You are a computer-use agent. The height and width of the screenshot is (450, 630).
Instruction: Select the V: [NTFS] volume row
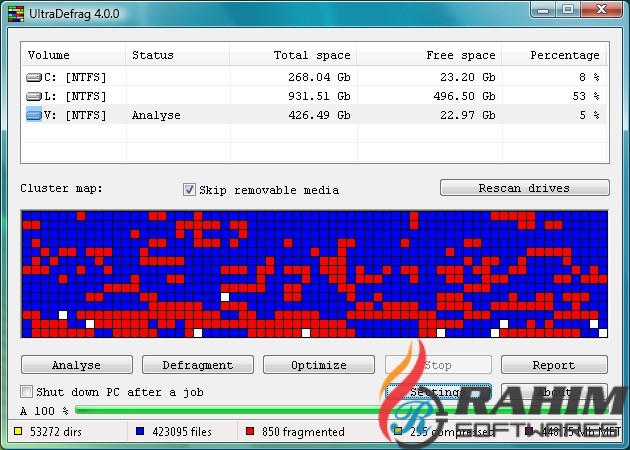(x=315, y=115)
